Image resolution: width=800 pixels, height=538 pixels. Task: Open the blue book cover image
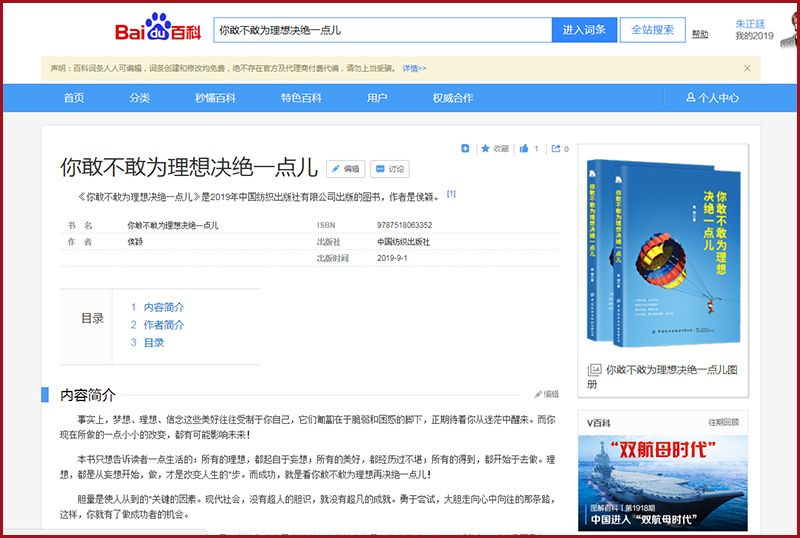[x=664, y=252]
